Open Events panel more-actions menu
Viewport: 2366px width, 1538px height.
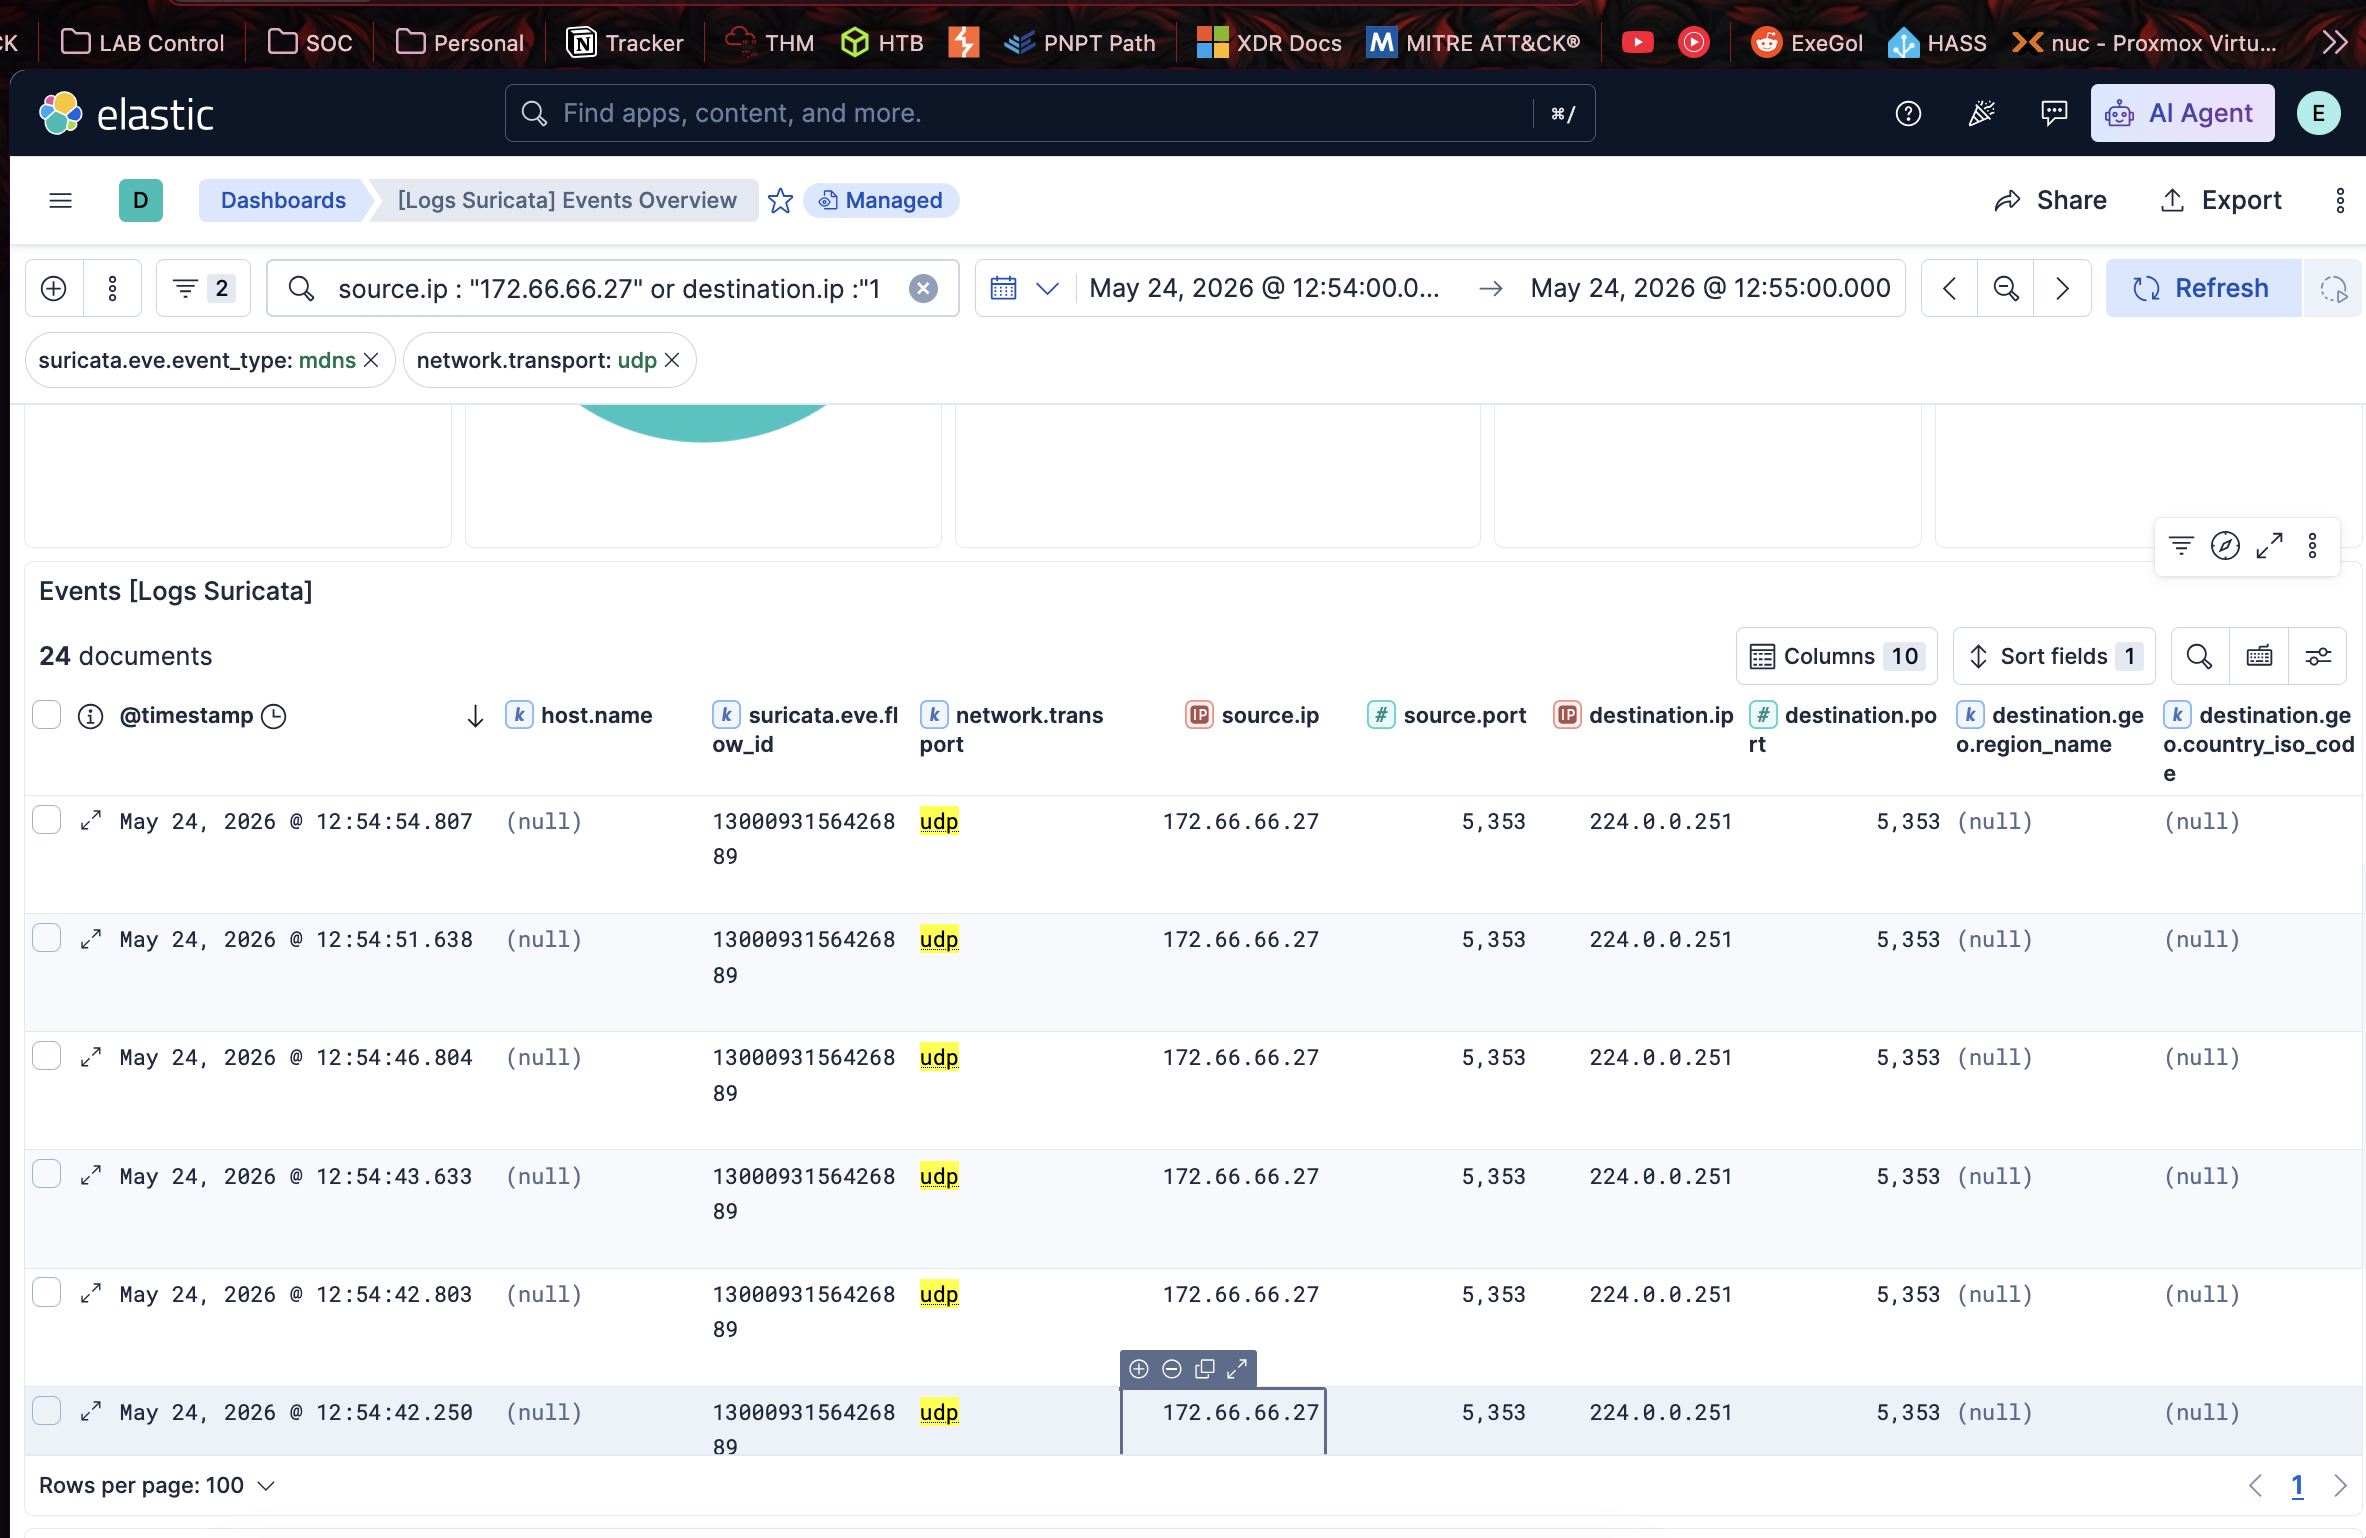tap(2312, 546)
